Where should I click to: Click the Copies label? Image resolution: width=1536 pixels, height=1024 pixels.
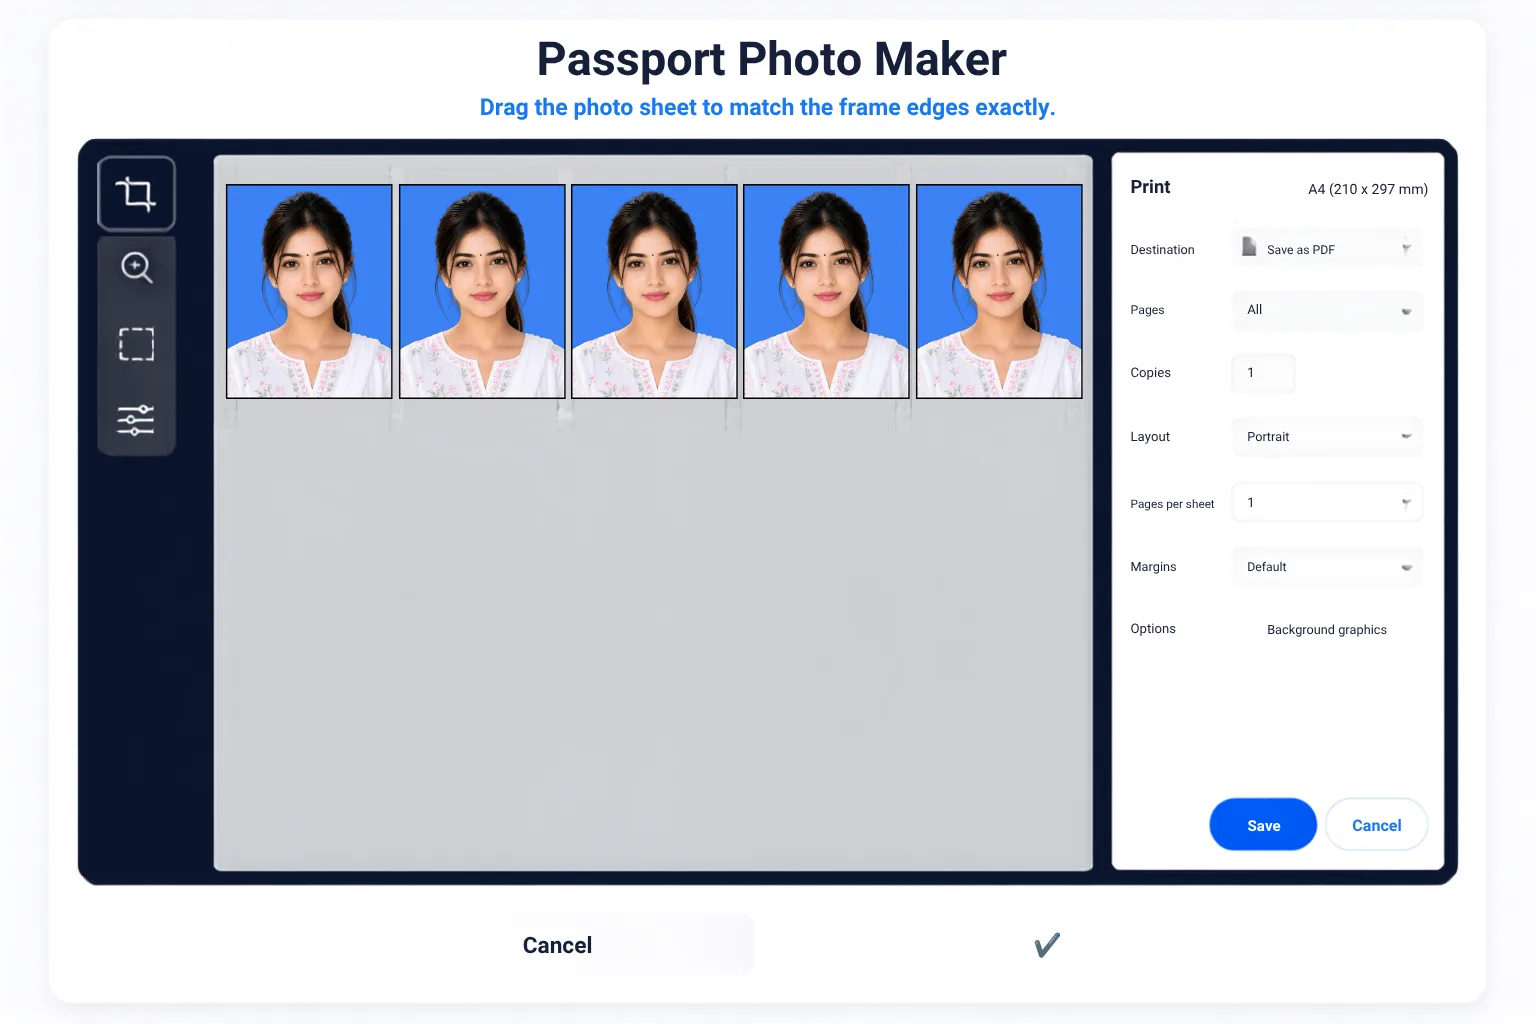1150,373
